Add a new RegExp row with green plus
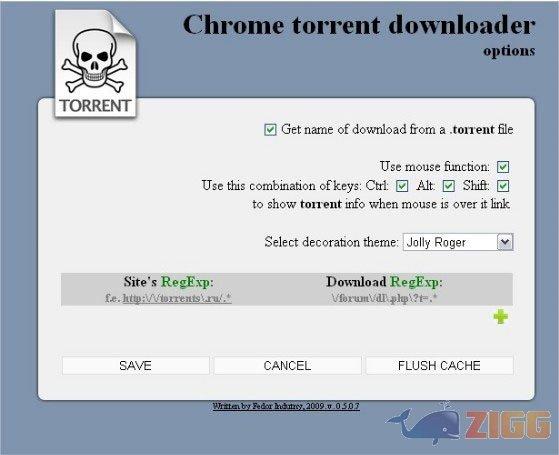Viewport: 559px width, 455px height. pyautogui.click(x=501, y=317)
